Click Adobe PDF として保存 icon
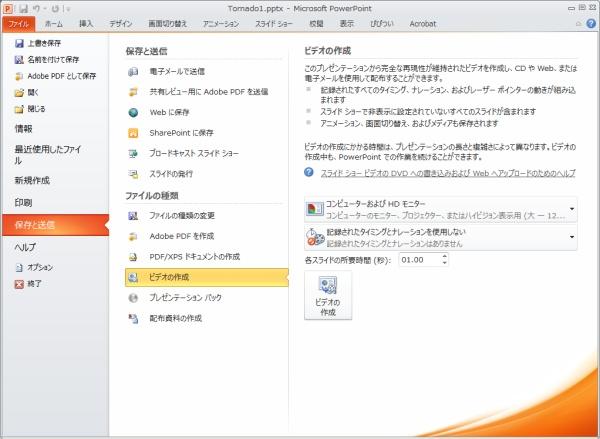This screenshot has height=439, width=600. coord(19,76)
